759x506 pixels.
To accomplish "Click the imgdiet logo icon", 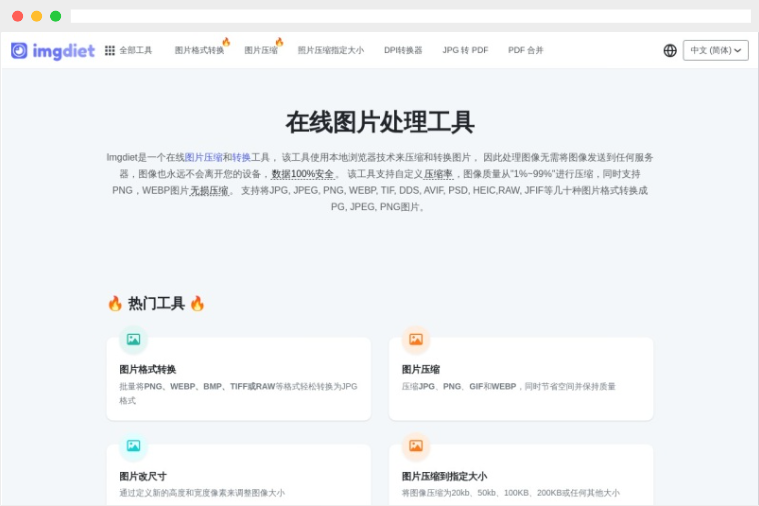I will [19, 50].
